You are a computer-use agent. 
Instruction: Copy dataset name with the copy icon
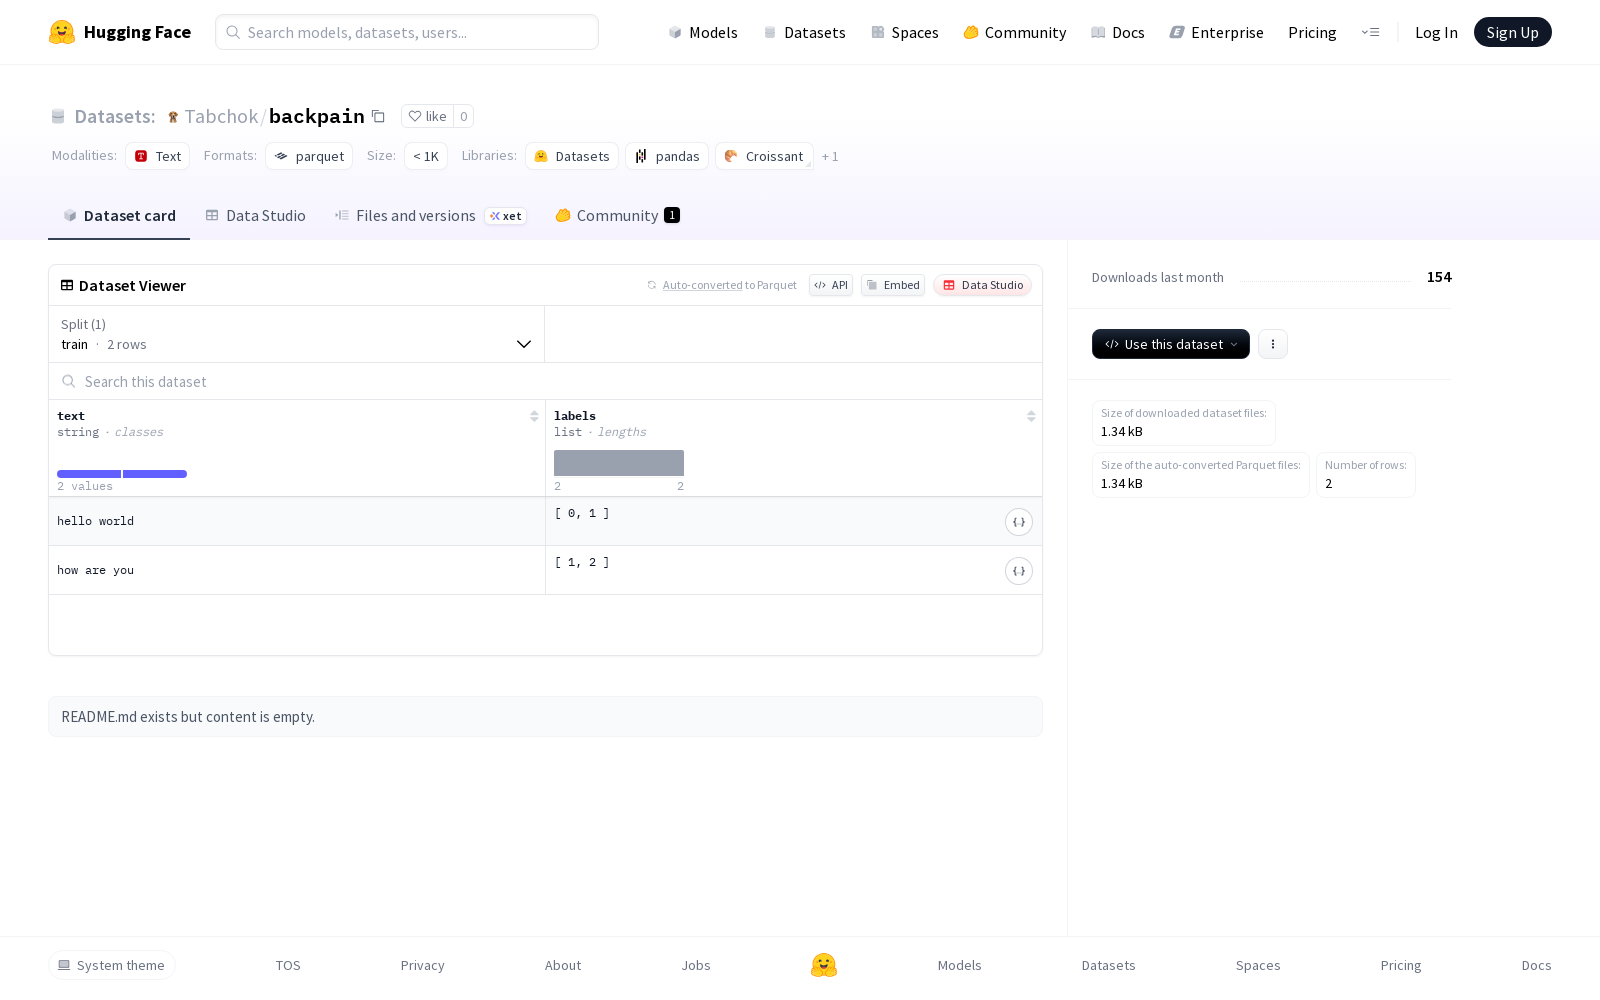coord(378,116)
